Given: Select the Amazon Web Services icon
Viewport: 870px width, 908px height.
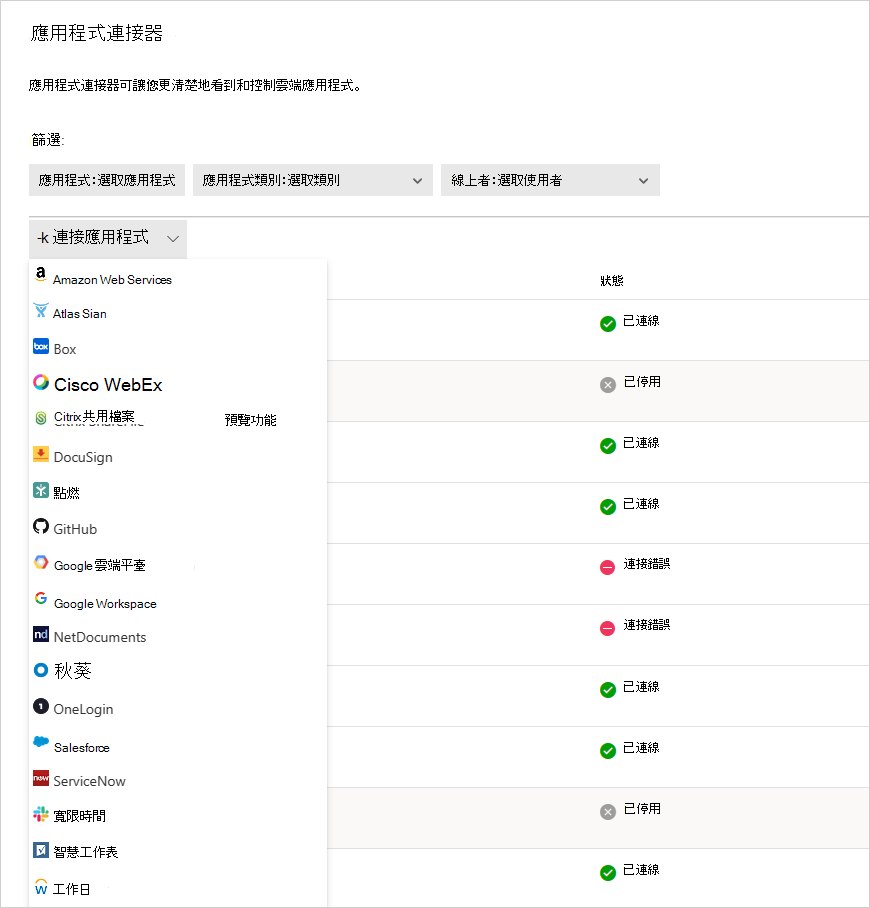Looking at the screenshot, I should pos(39,273).
